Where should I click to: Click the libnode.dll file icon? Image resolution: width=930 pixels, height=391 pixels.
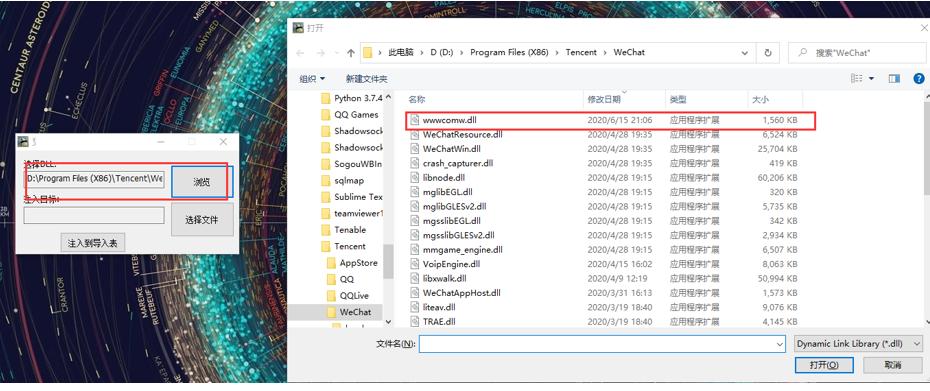coord(415,177)
